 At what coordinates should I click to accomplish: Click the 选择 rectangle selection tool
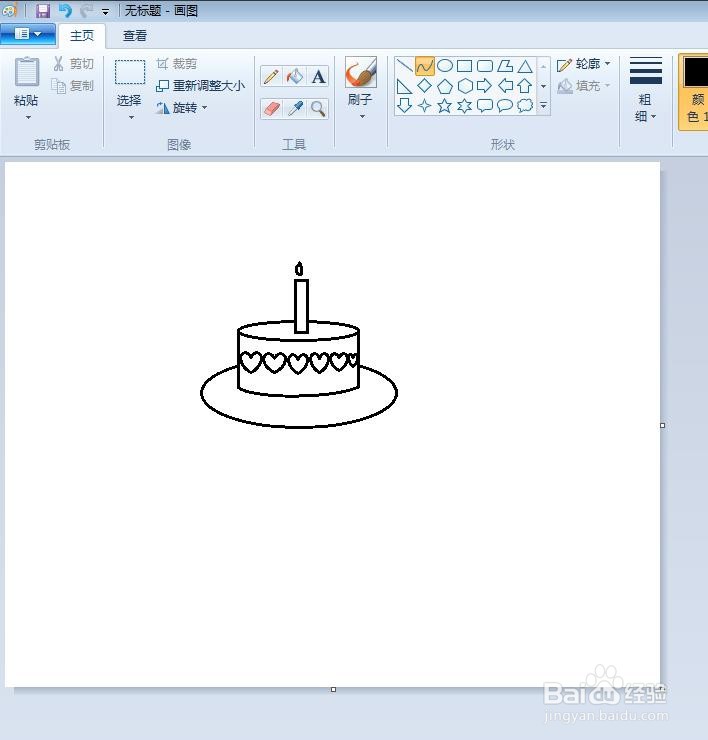click(x=130, y=72)
